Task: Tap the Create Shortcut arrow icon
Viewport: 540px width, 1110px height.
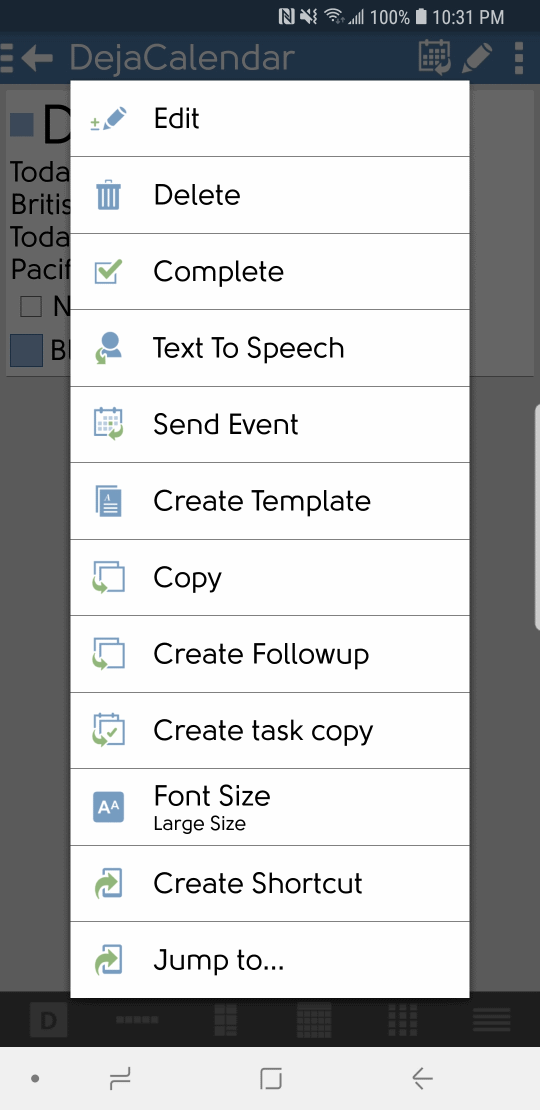Action: (x=108, y=883)
